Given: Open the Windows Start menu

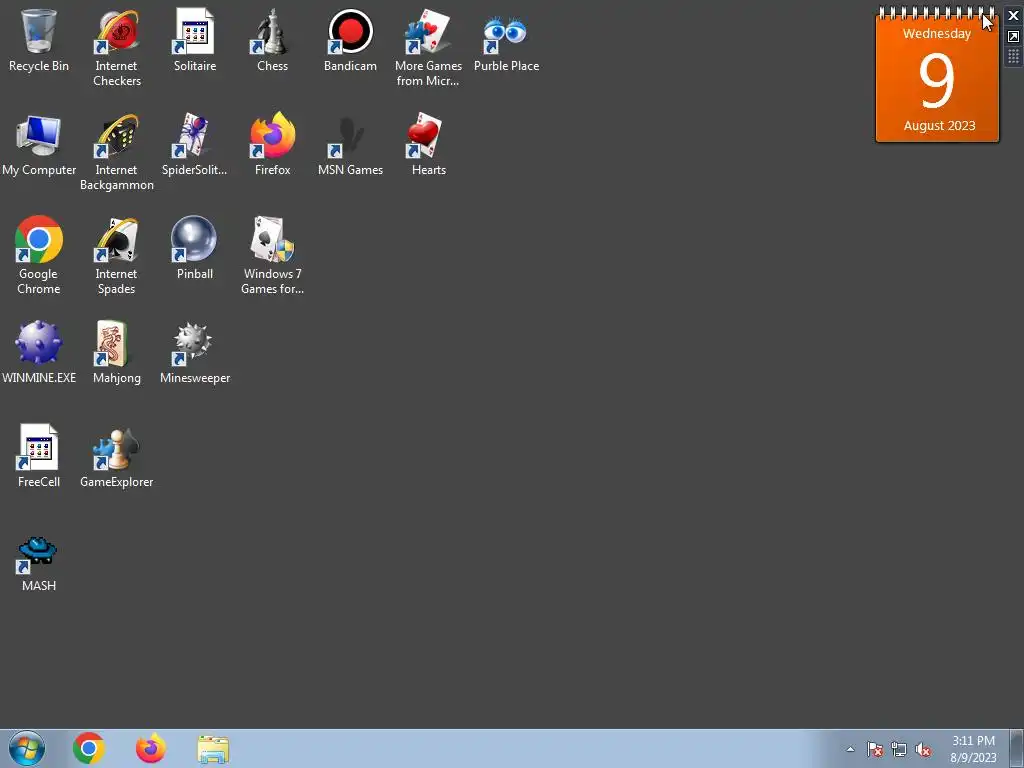Looking at the screenshot, I should pyautogui.click(x=27, y=748).
